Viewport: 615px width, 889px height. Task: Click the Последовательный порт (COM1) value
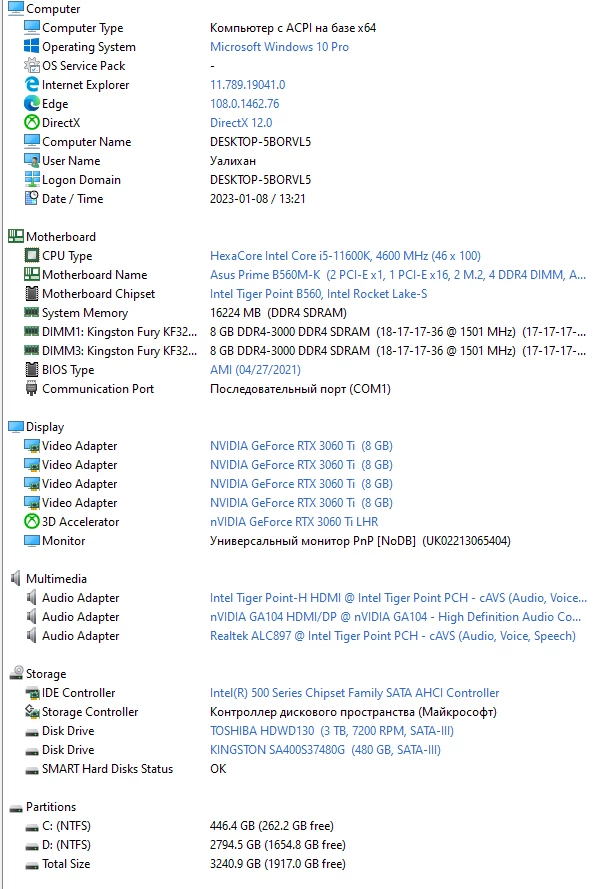pos(300,388)
